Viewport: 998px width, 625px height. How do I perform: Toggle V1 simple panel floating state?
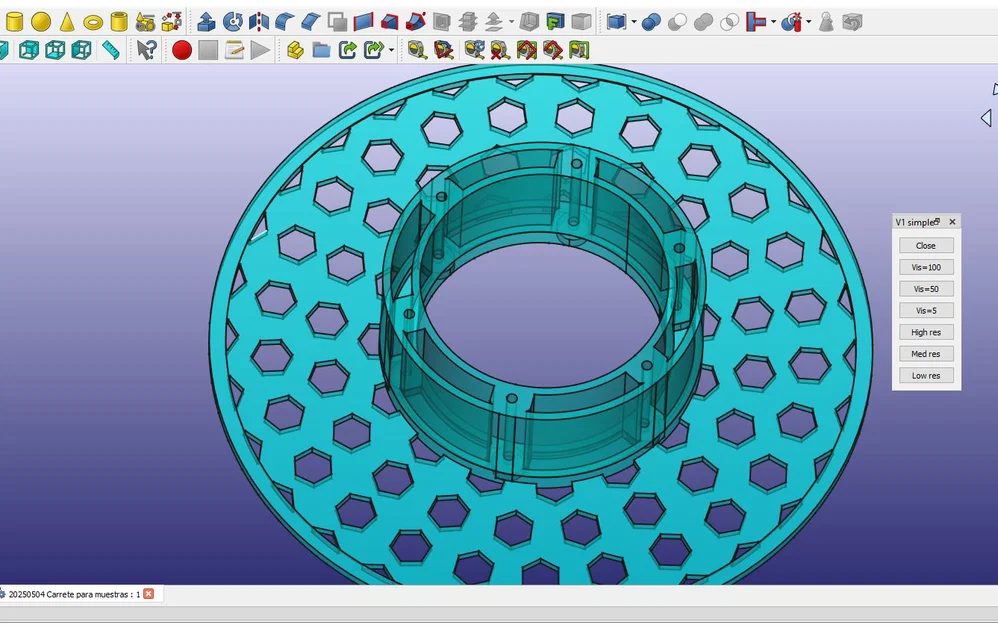point(937,221)
